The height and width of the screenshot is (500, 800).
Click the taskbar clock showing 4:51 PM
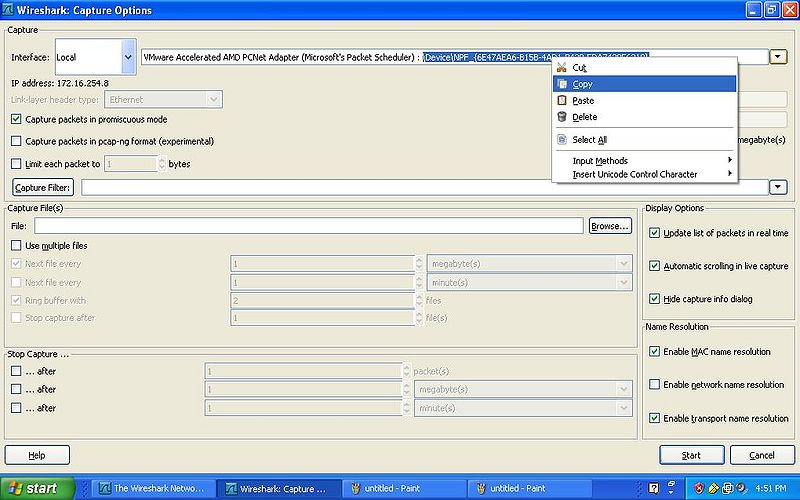771,488
